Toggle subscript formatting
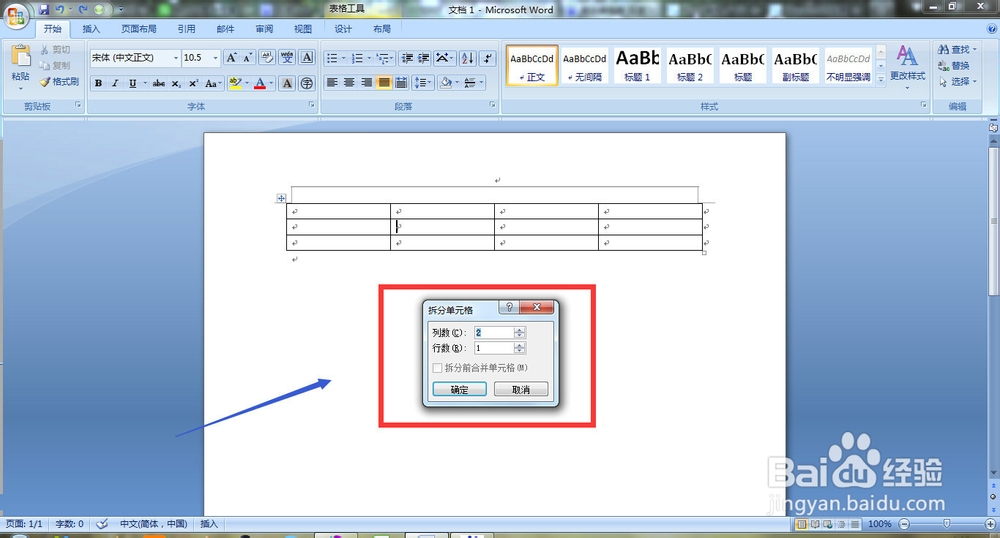Screen dimensions: 1000x538 coord(176,84)
